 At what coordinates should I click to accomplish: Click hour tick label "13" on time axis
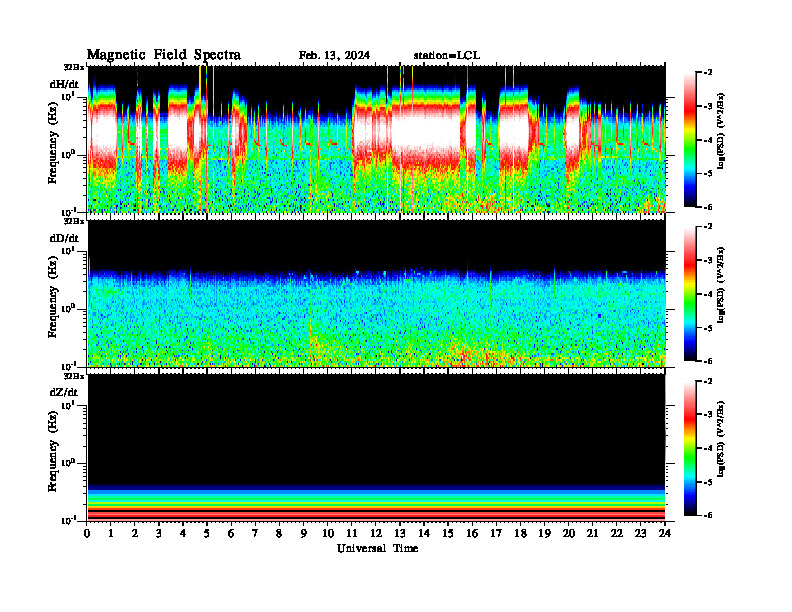[x=400, y=534]
